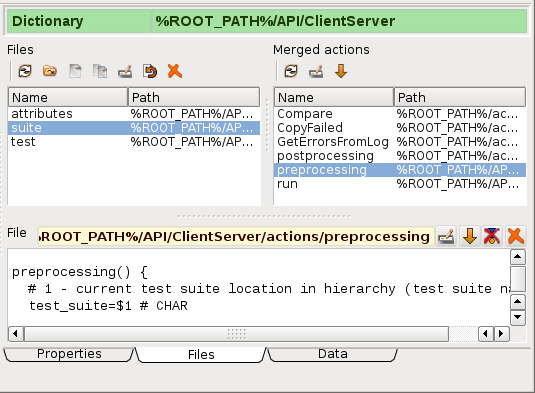The height and width of the screenshot is (393, 535).
Task: Click the new file icon in Files
Action: click(x=75, y=71)
